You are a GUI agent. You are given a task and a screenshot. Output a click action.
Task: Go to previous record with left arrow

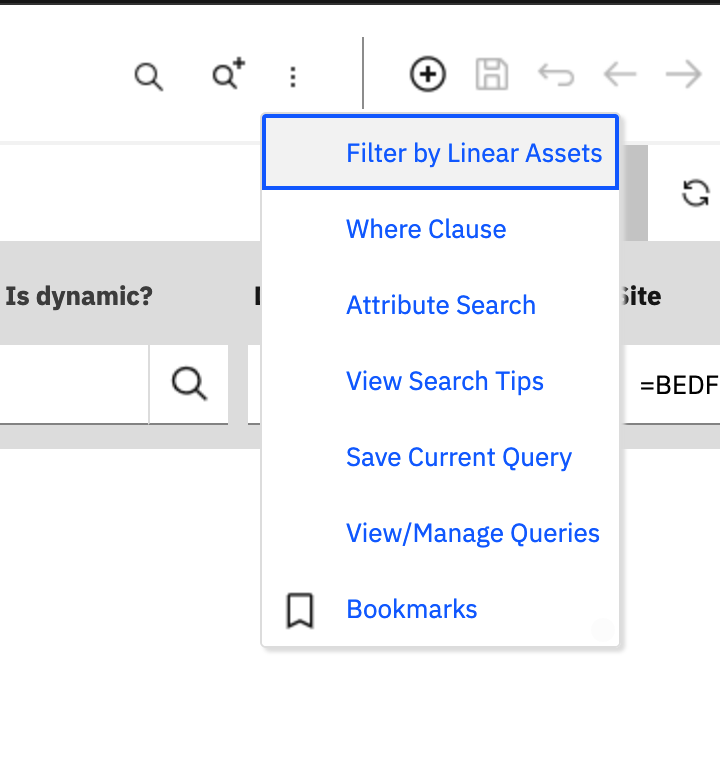click(x=620, y=75)
